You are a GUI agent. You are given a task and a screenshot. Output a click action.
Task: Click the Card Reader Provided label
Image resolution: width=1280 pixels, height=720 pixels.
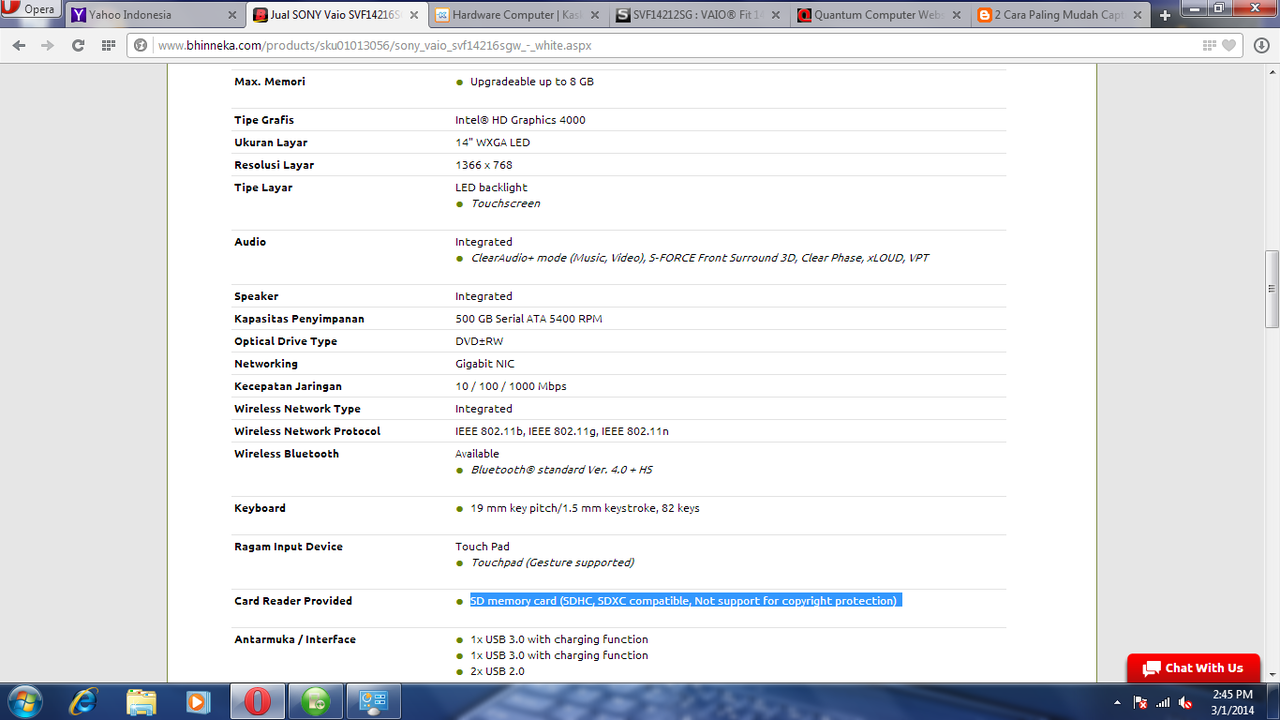293,601
